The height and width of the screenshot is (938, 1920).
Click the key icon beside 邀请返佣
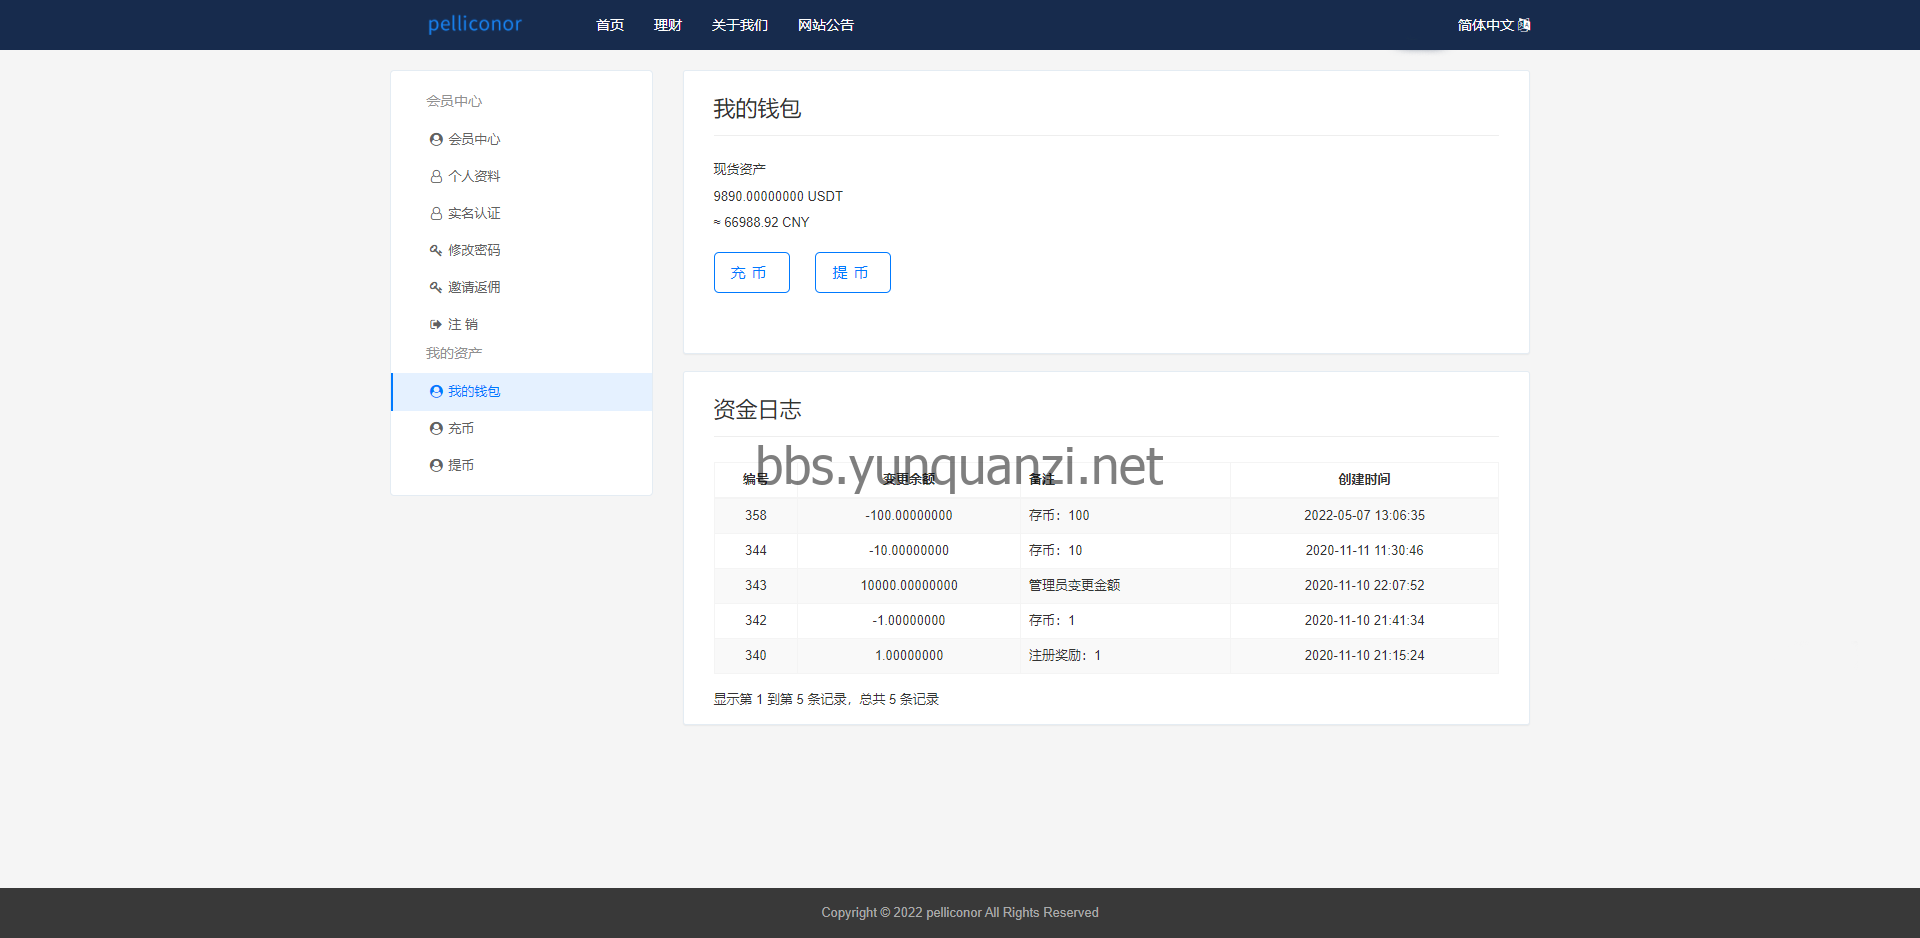[x=436, y=288]
